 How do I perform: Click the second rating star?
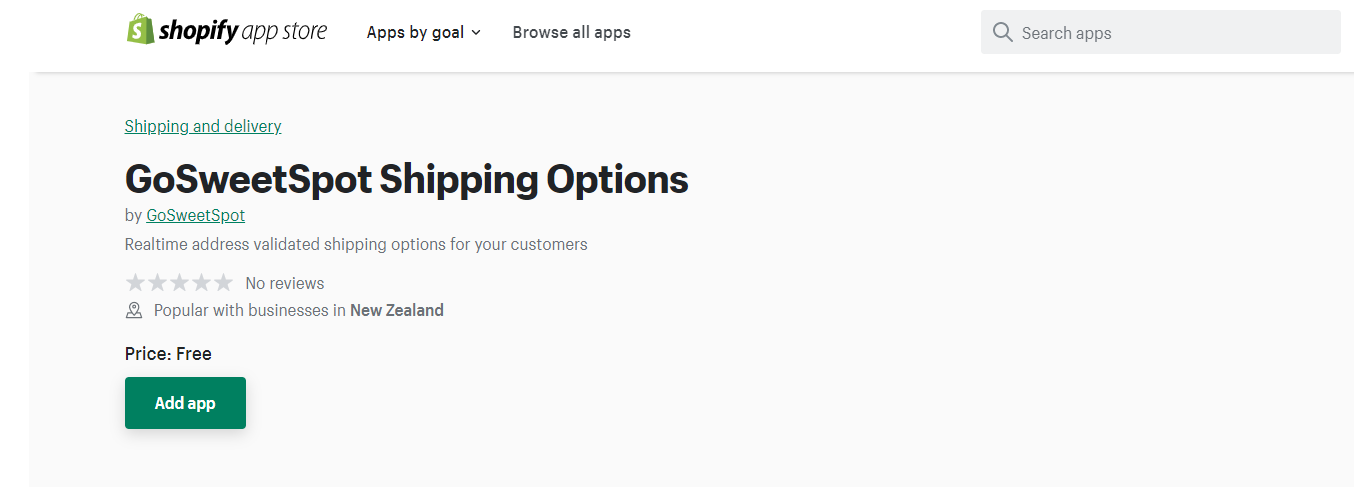tap(158, 283)
